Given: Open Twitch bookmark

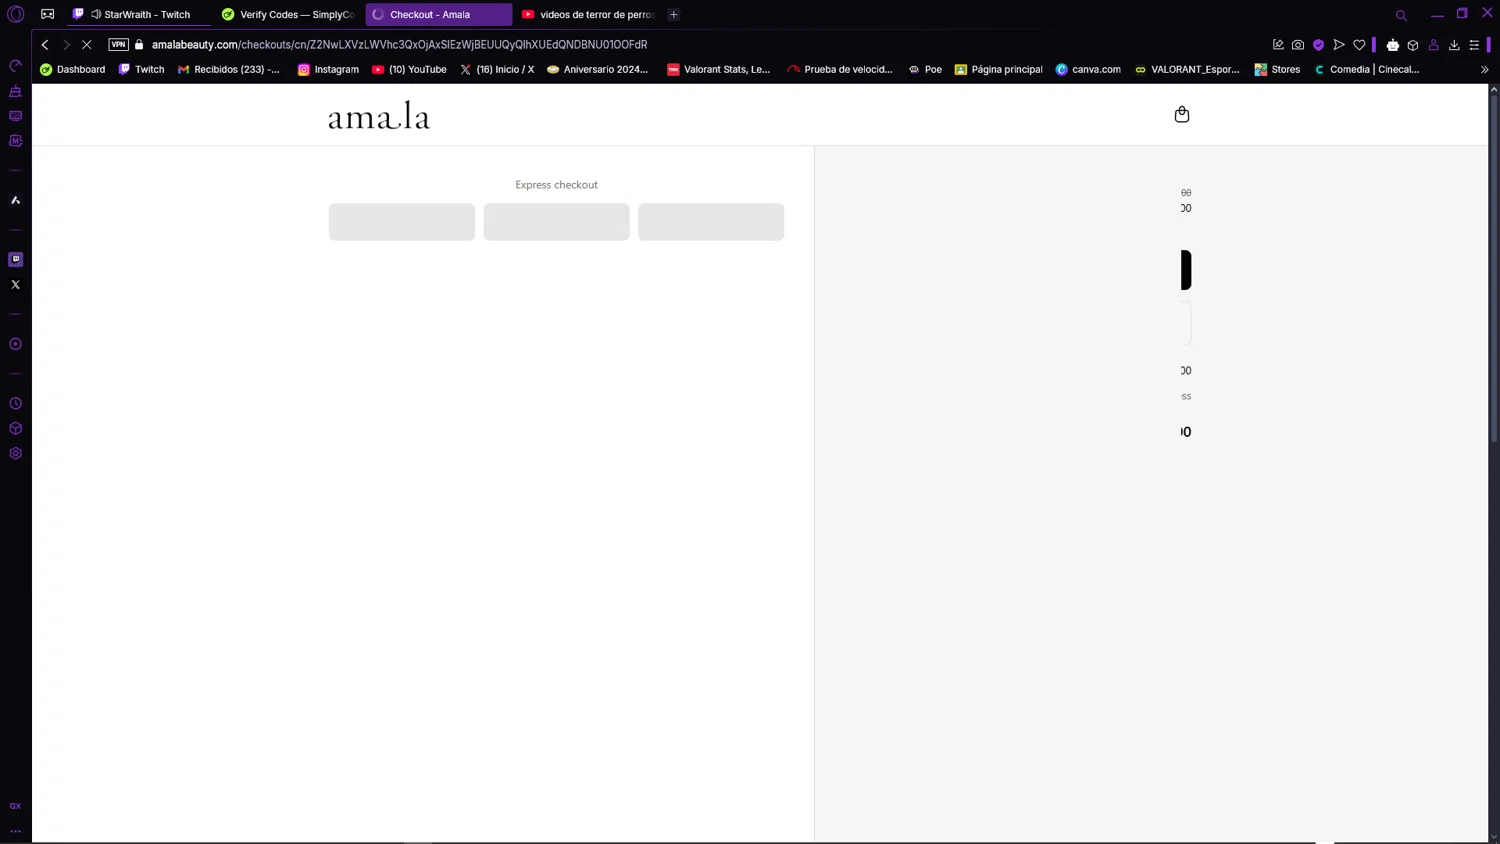Looking at the screenshot, I should pos(141,69).
